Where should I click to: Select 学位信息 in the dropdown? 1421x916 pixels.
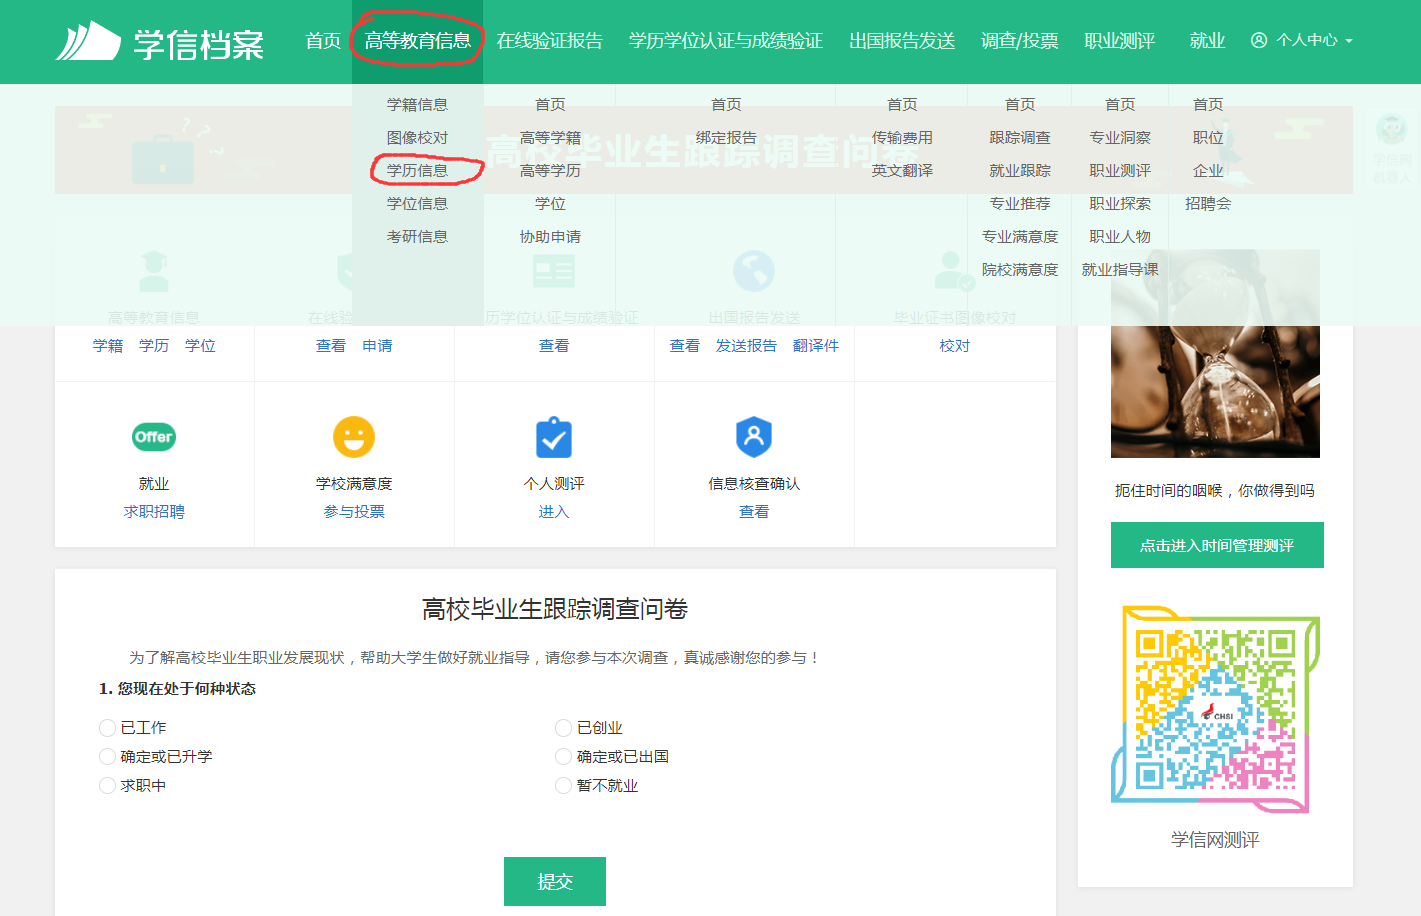click(418, 203)
